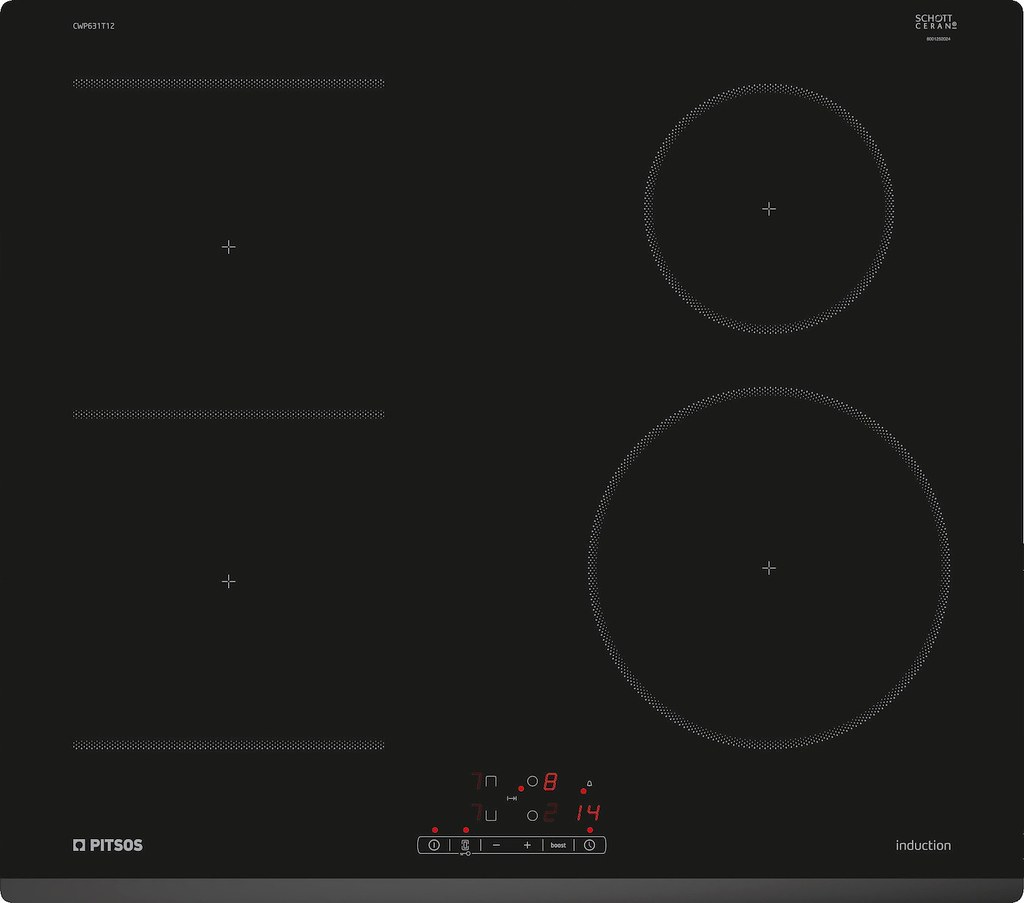Tap the timer clock icon
The width and height of the screenshot is (1024, 903).
[590, 845]
